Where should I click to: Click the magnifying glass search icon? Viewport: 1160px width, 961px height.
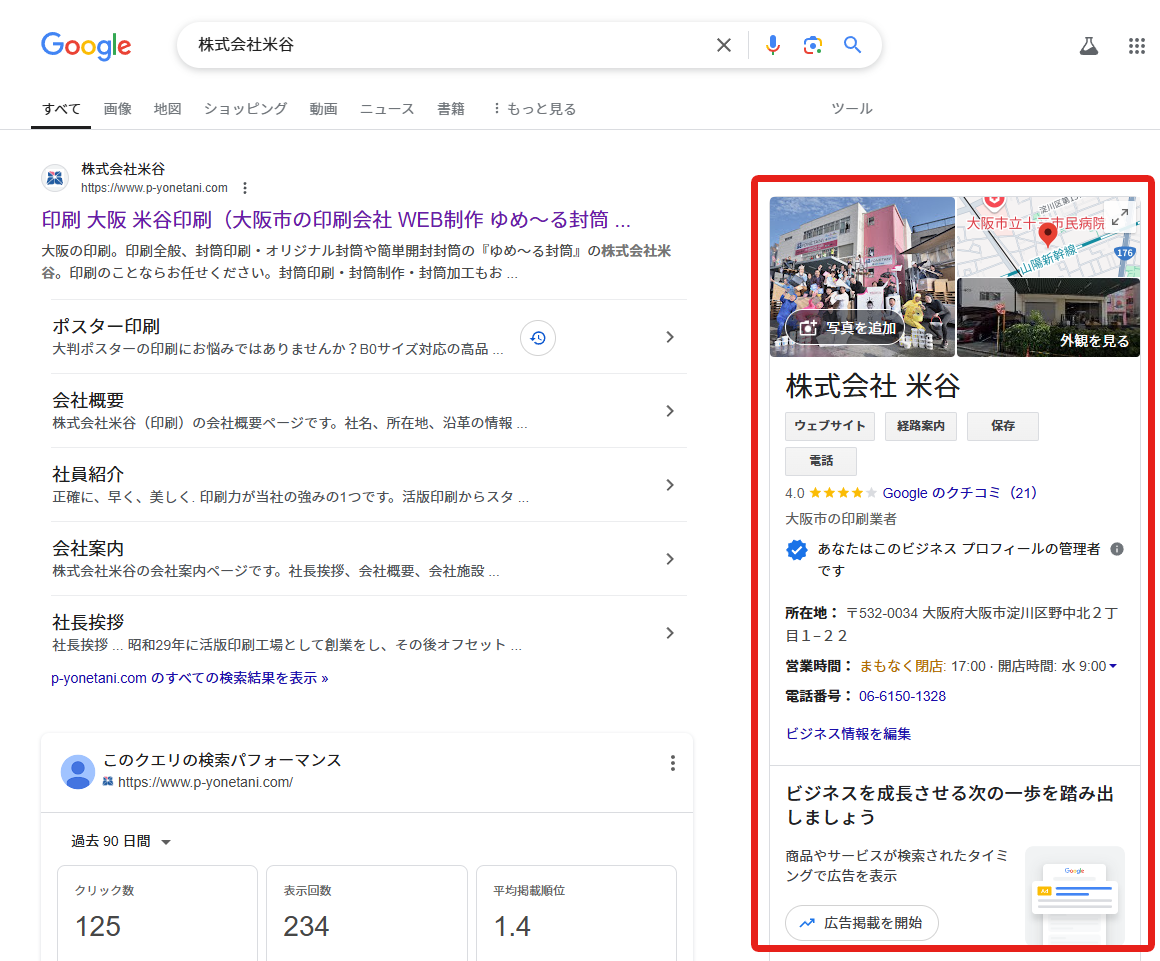tap(852, 45)
